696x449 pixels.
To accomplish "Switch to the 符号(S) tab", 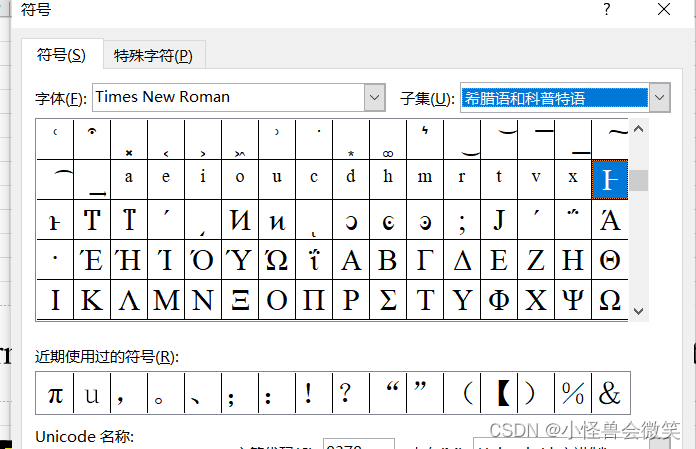I will point(61,55).
